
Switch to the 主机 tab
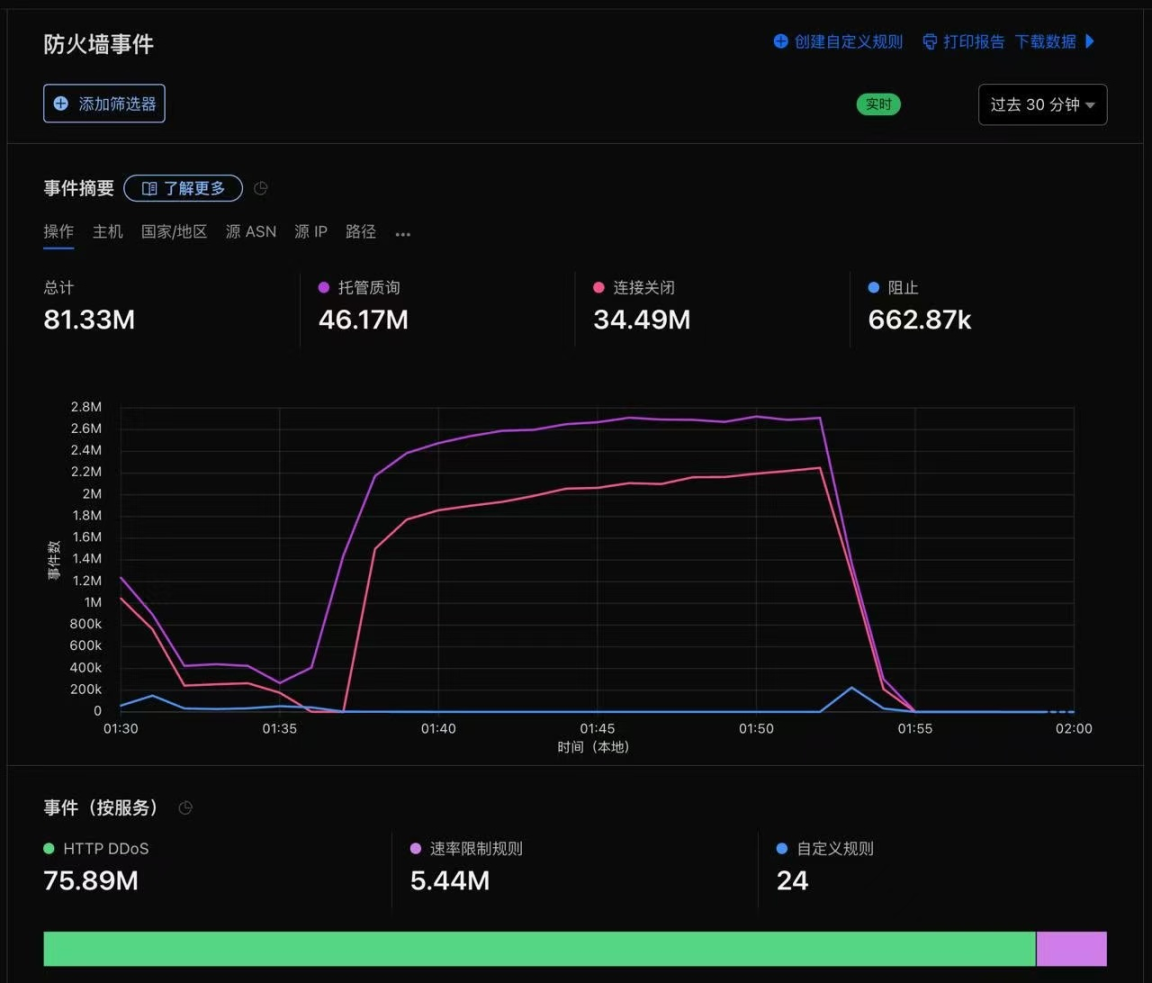108,232
